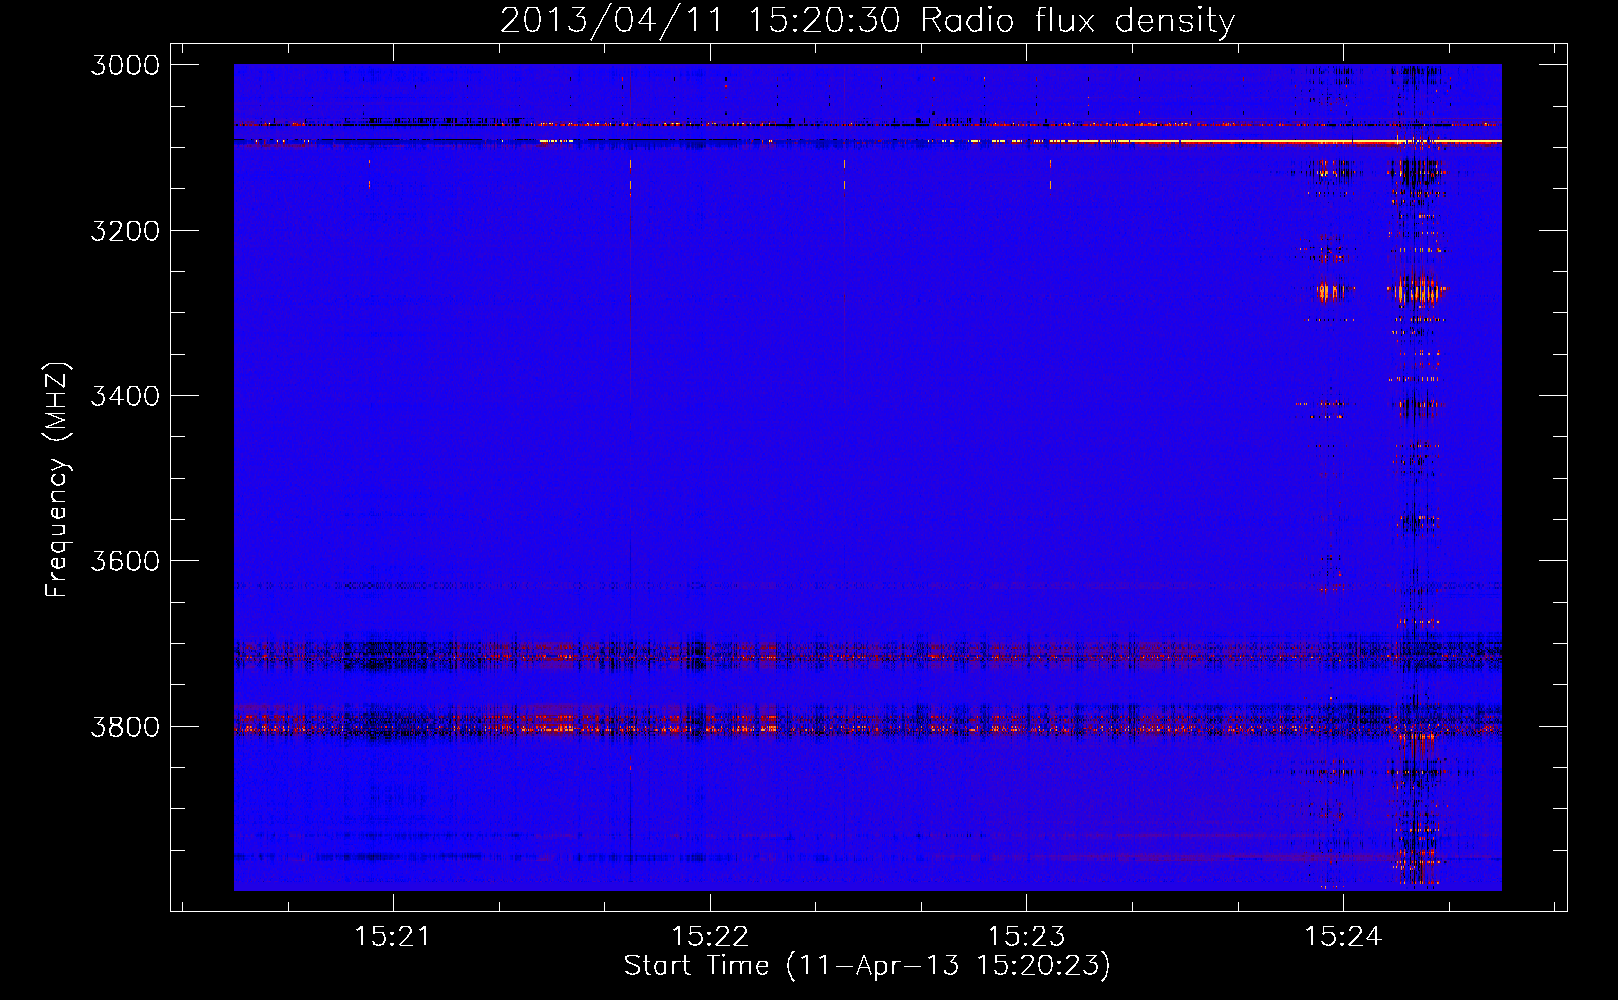This screenshot has height=1000, width=1618.
Task: Click the bright burst near 3280 MHz at 15:24
Action: (1418, 291)
